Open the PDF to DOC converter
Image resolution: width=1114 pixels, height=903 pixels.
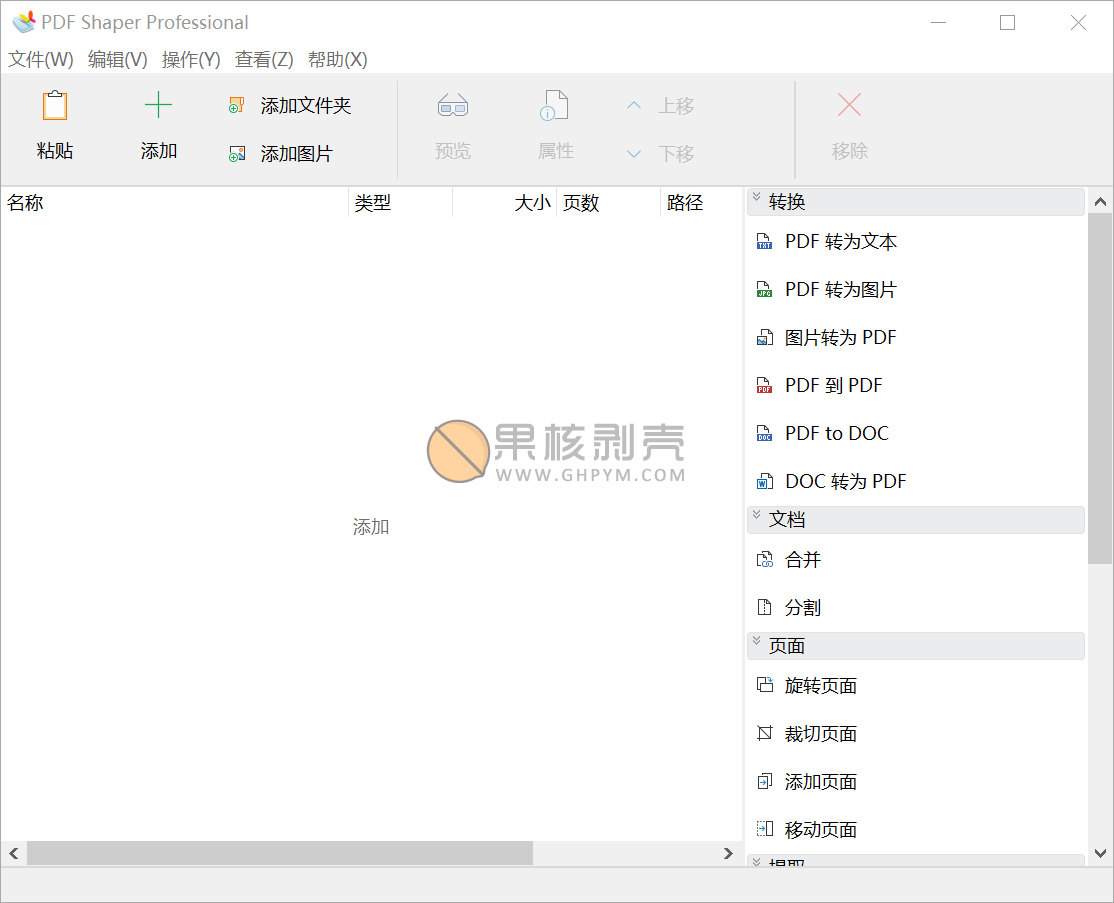[x=836, y=433]
